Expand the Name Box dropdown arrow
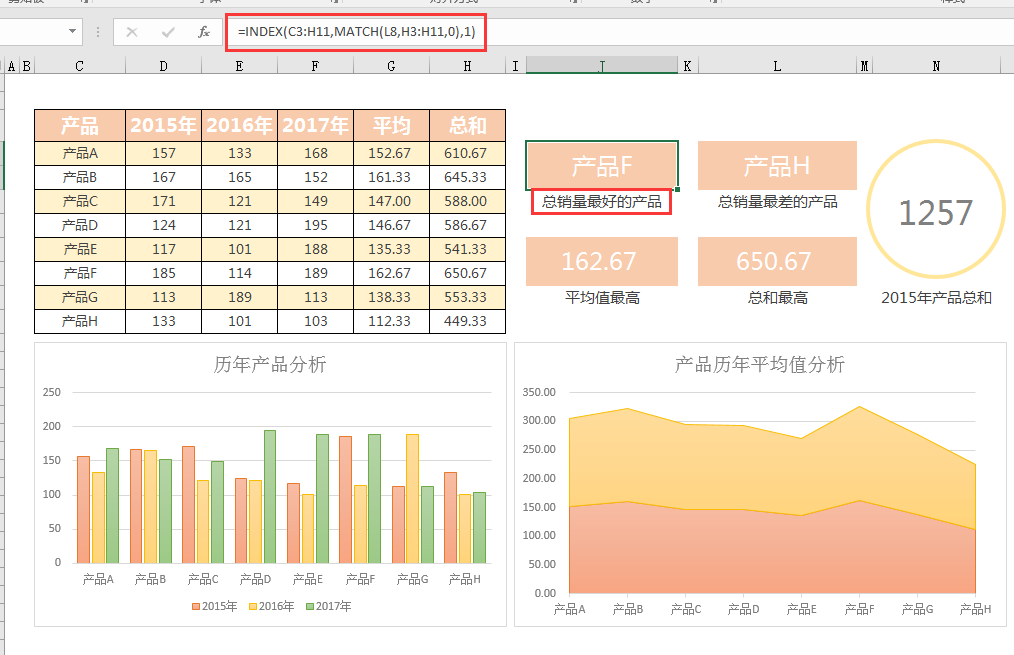This screenshot has width=1014, height=655. point(72,31)
